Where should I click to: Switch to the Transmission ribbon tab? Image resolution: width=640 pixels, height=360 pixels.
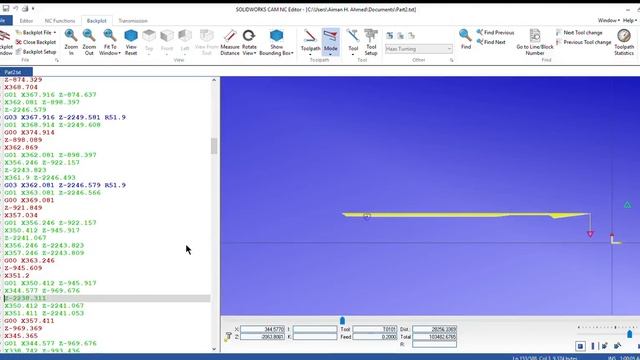pyautogui.click(x=133, y=20)
